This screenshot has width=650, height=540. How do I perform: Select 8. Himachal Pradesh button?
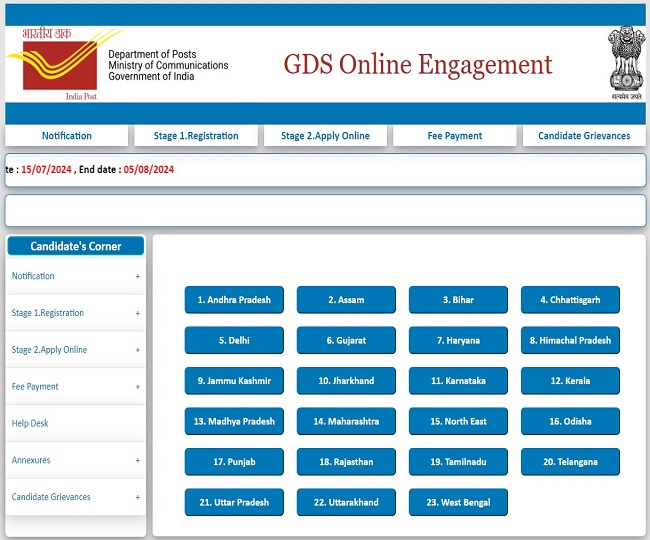570,340
